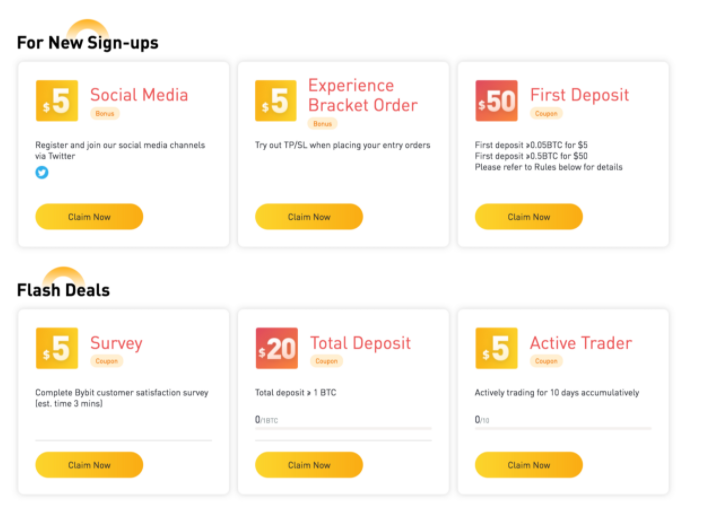Click the Bonus tag under Social Media
The width and height of the screenshot is (705, 511).
click(x=105, y=114)
